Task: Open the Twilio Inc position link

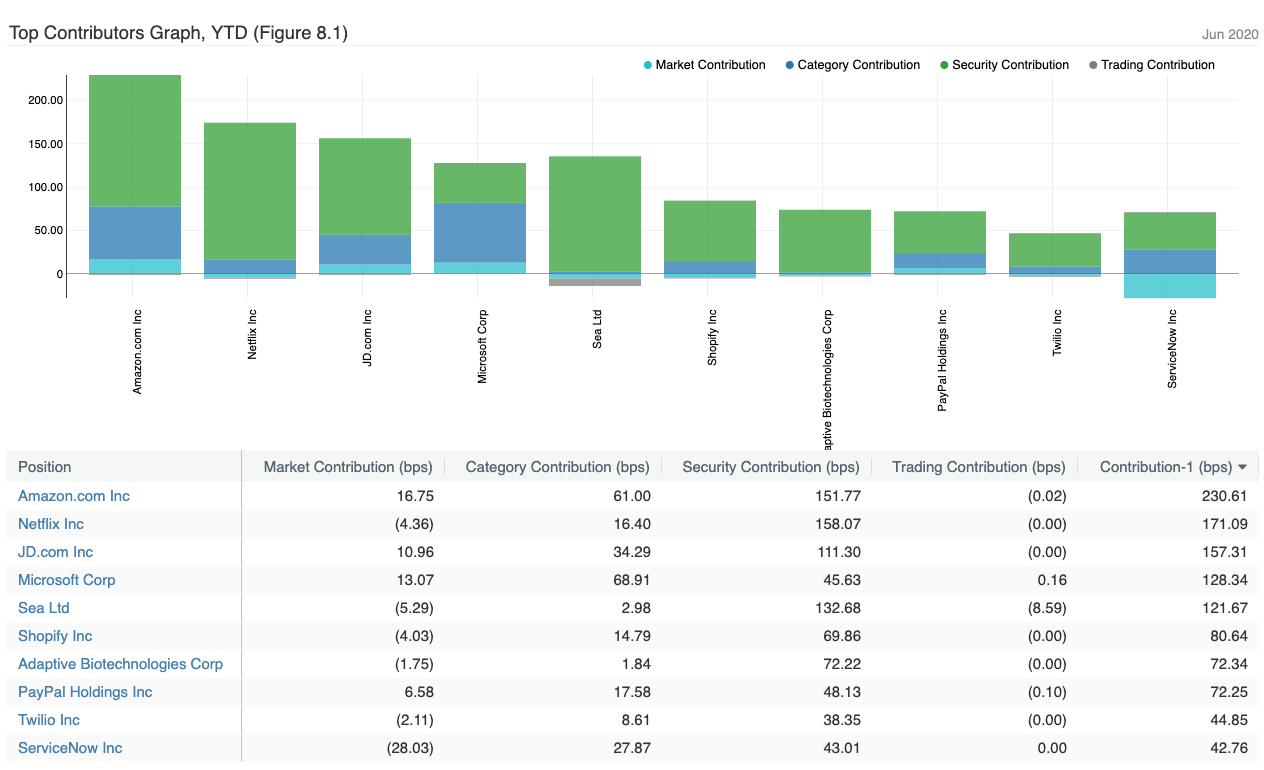Action: coord(49,720)
